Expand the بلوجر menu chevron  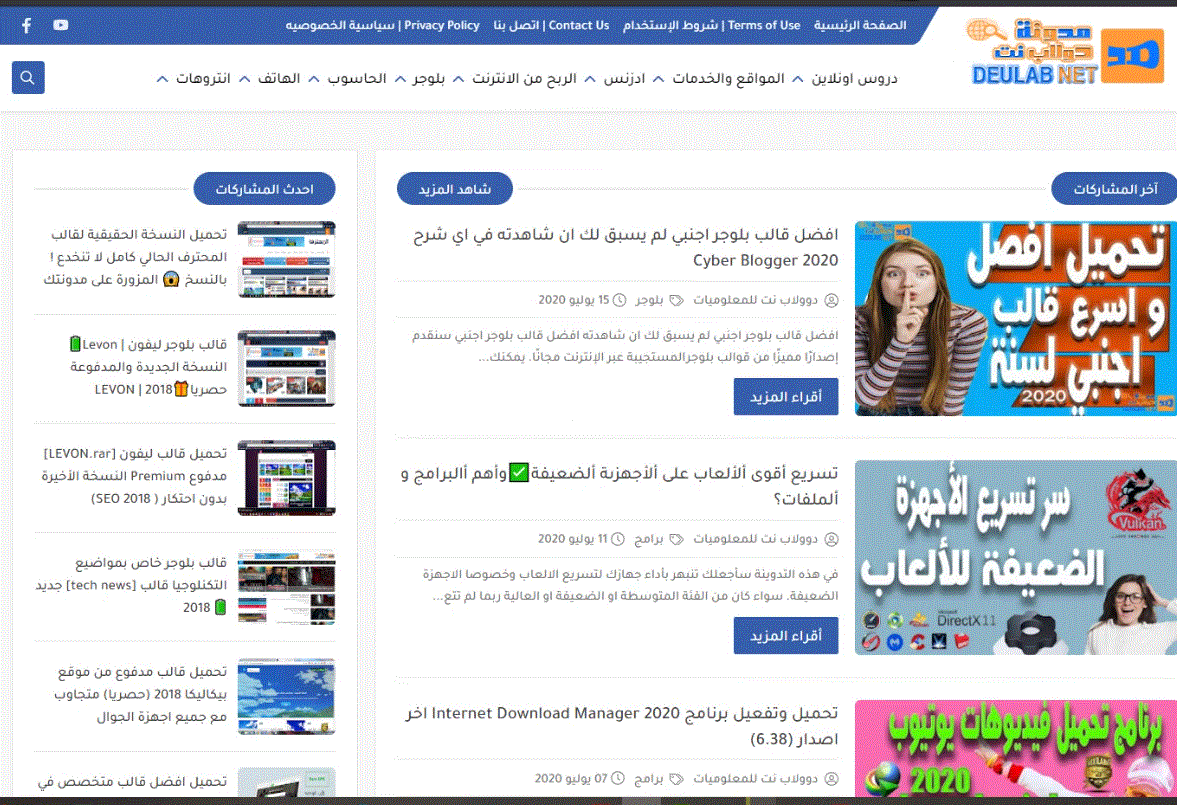coord(400,79)
